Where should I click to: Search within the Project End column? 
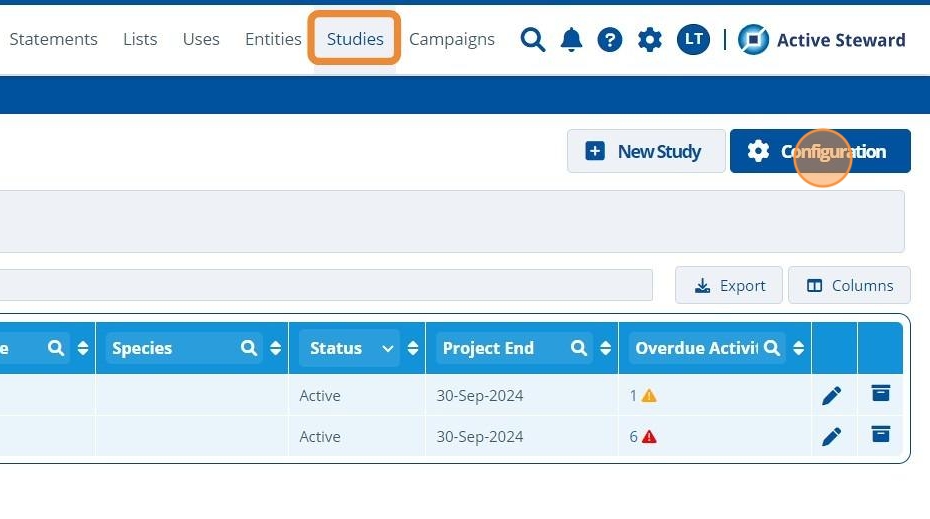pyautogui.click(x=579, y=348)
